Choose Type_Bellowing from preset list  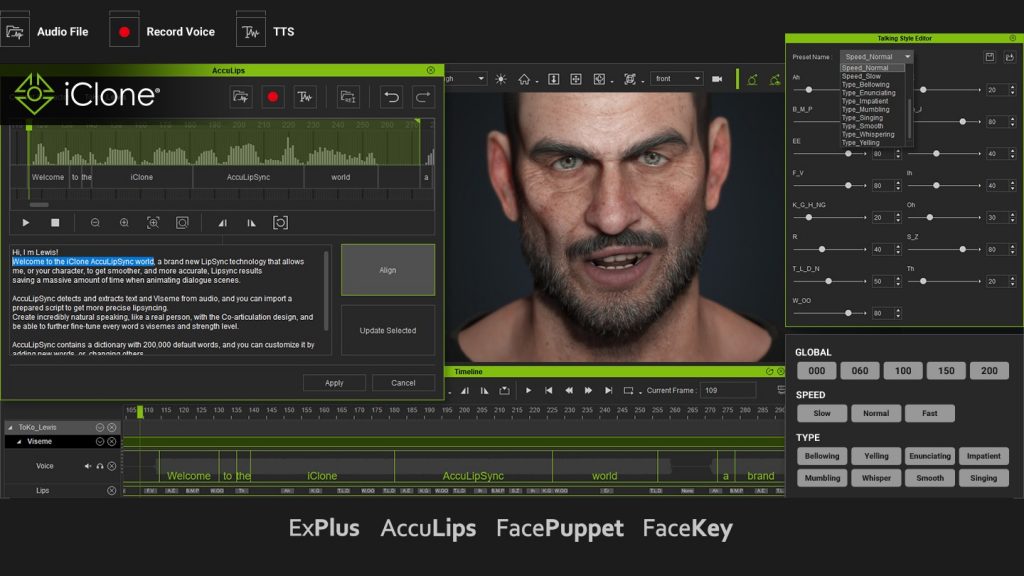click(865, 84)
